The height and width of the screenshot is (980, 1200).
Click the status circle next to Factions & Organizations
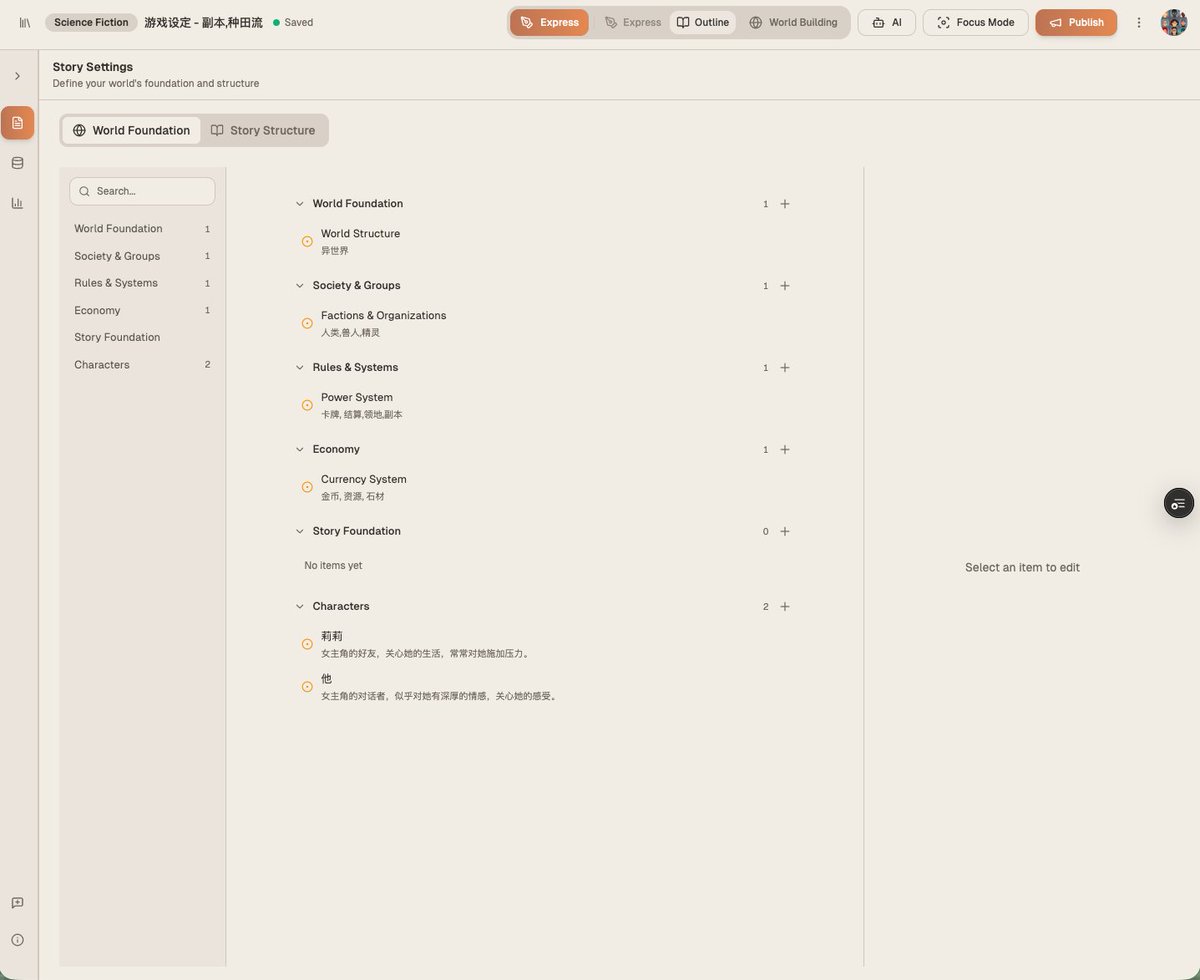[307, 324]
